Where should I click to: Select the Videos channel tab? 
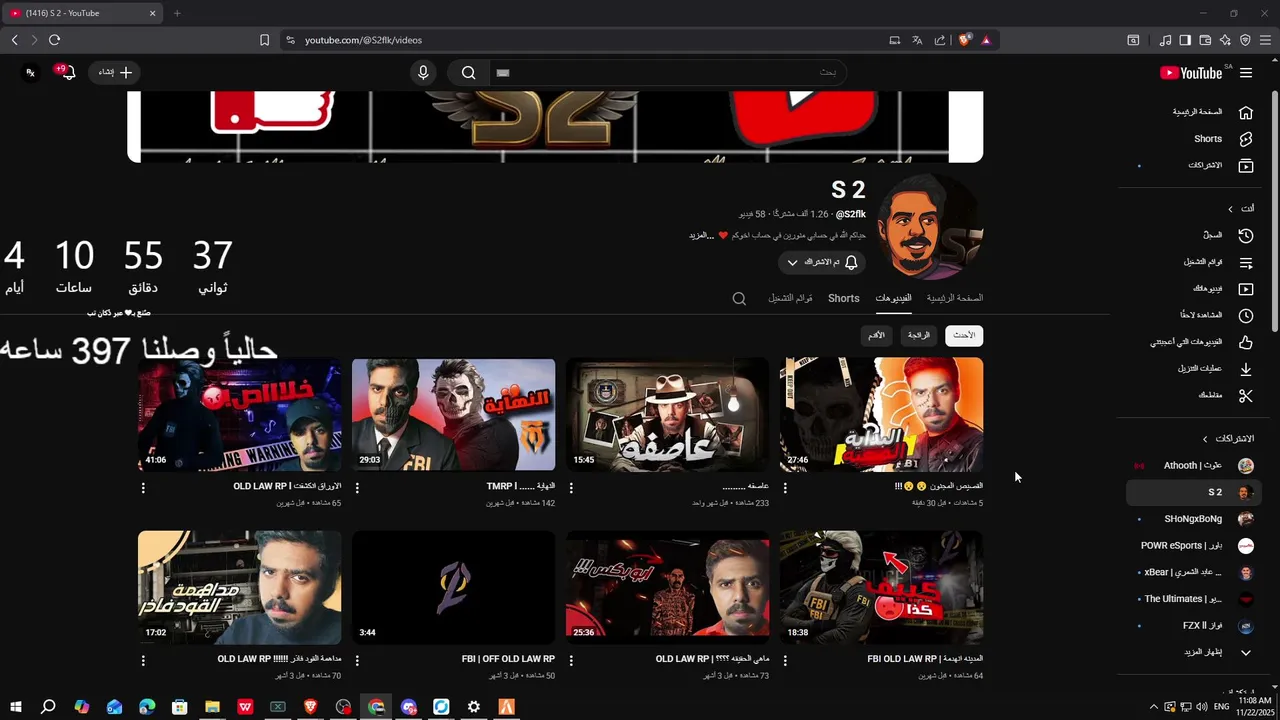point(893,298)
